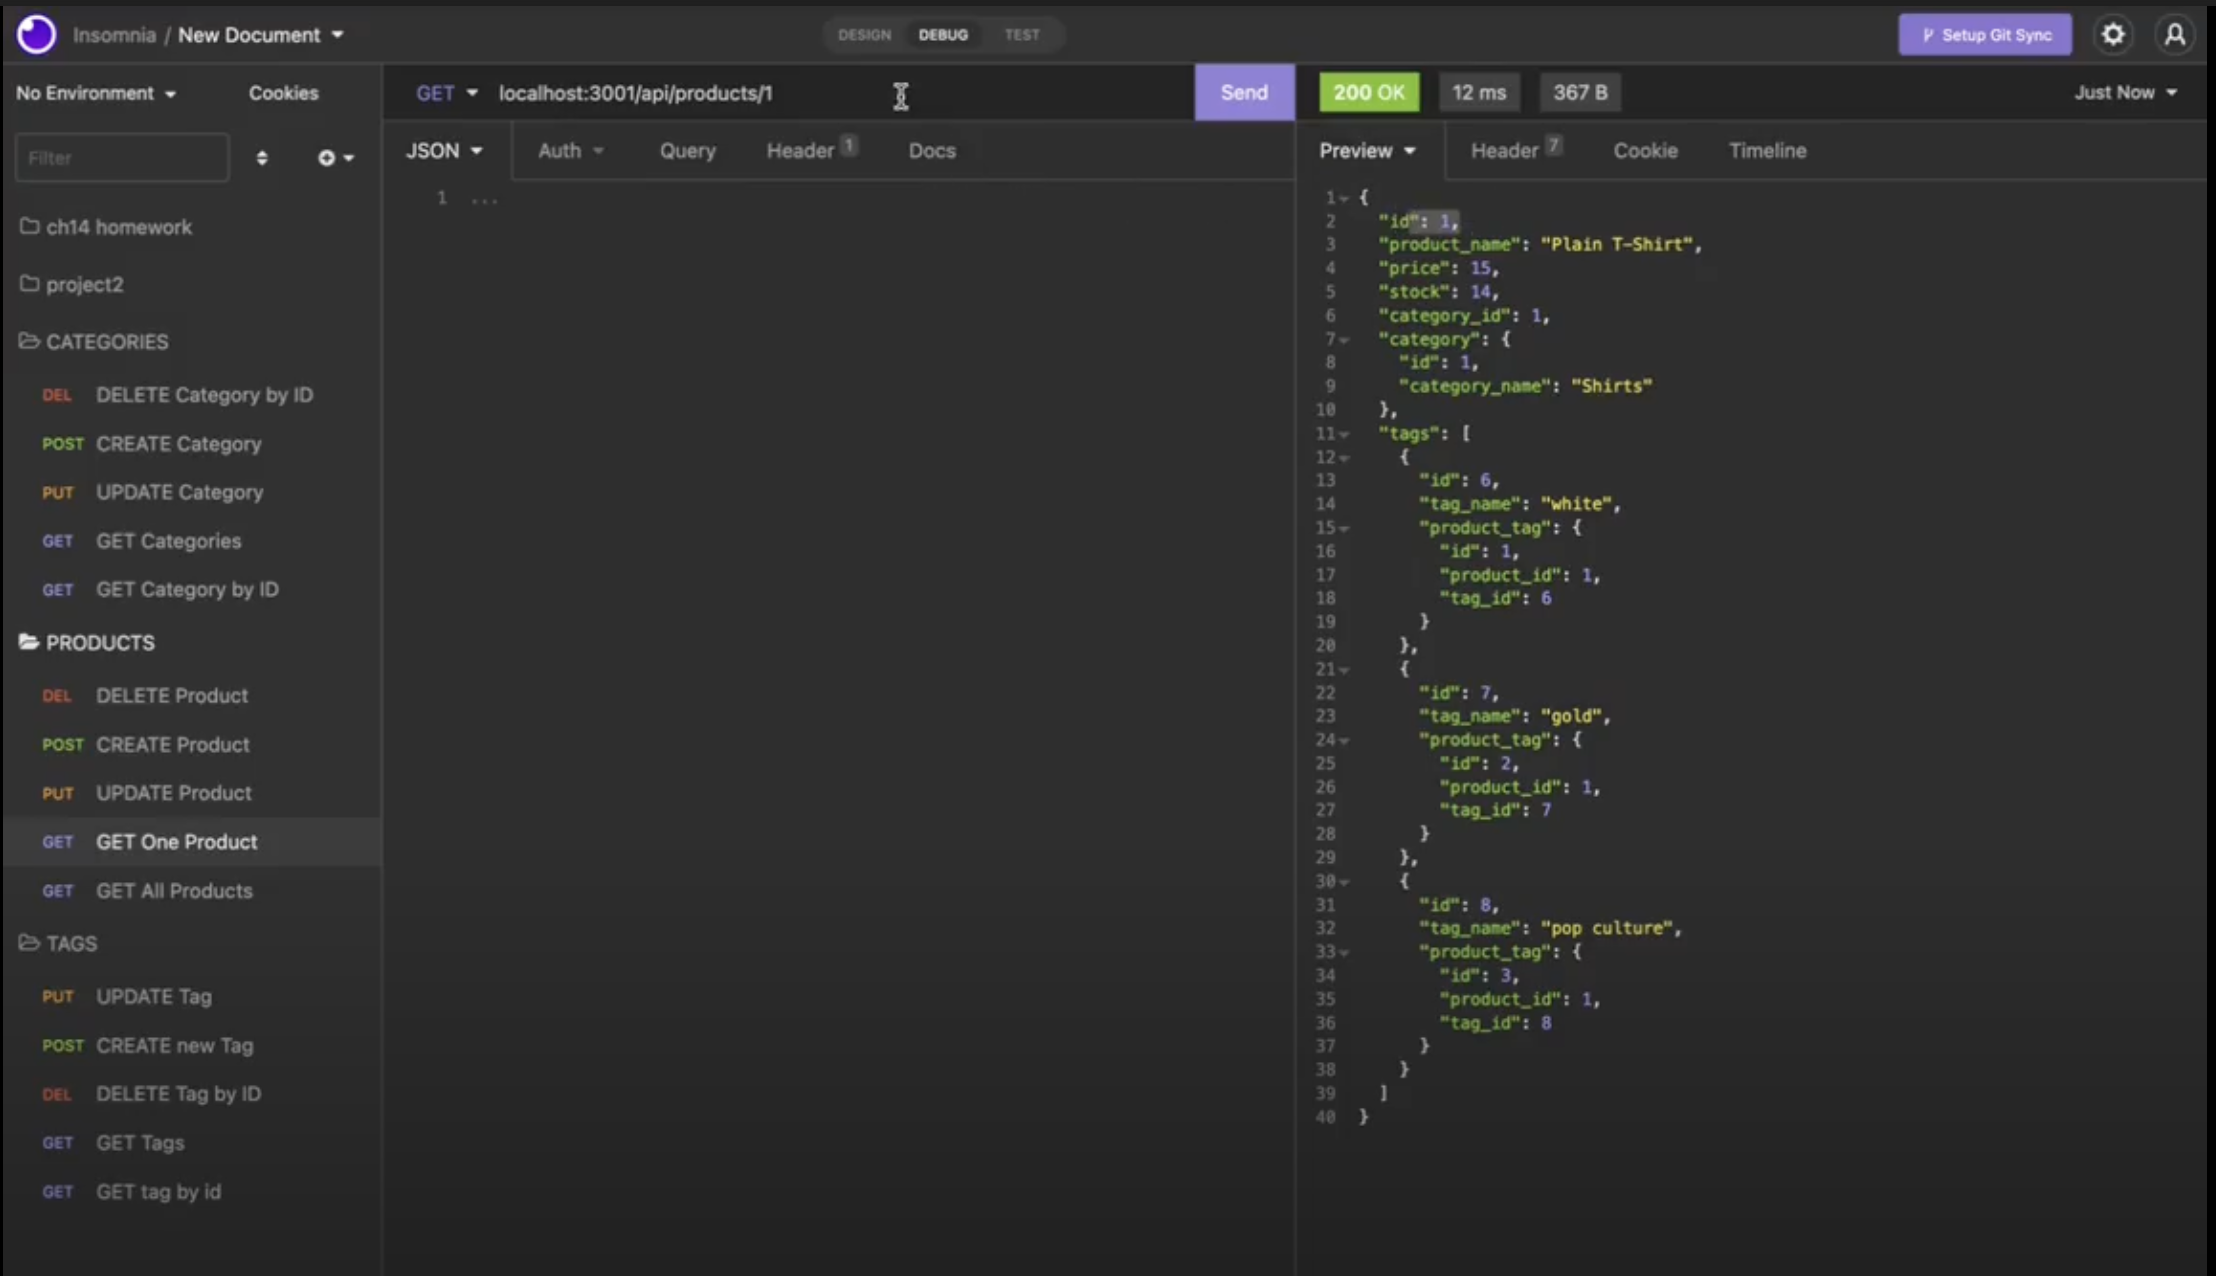Screen dimensions: 2216x1276
Task: Switch to the Query tab
Action: coord(687,151)
